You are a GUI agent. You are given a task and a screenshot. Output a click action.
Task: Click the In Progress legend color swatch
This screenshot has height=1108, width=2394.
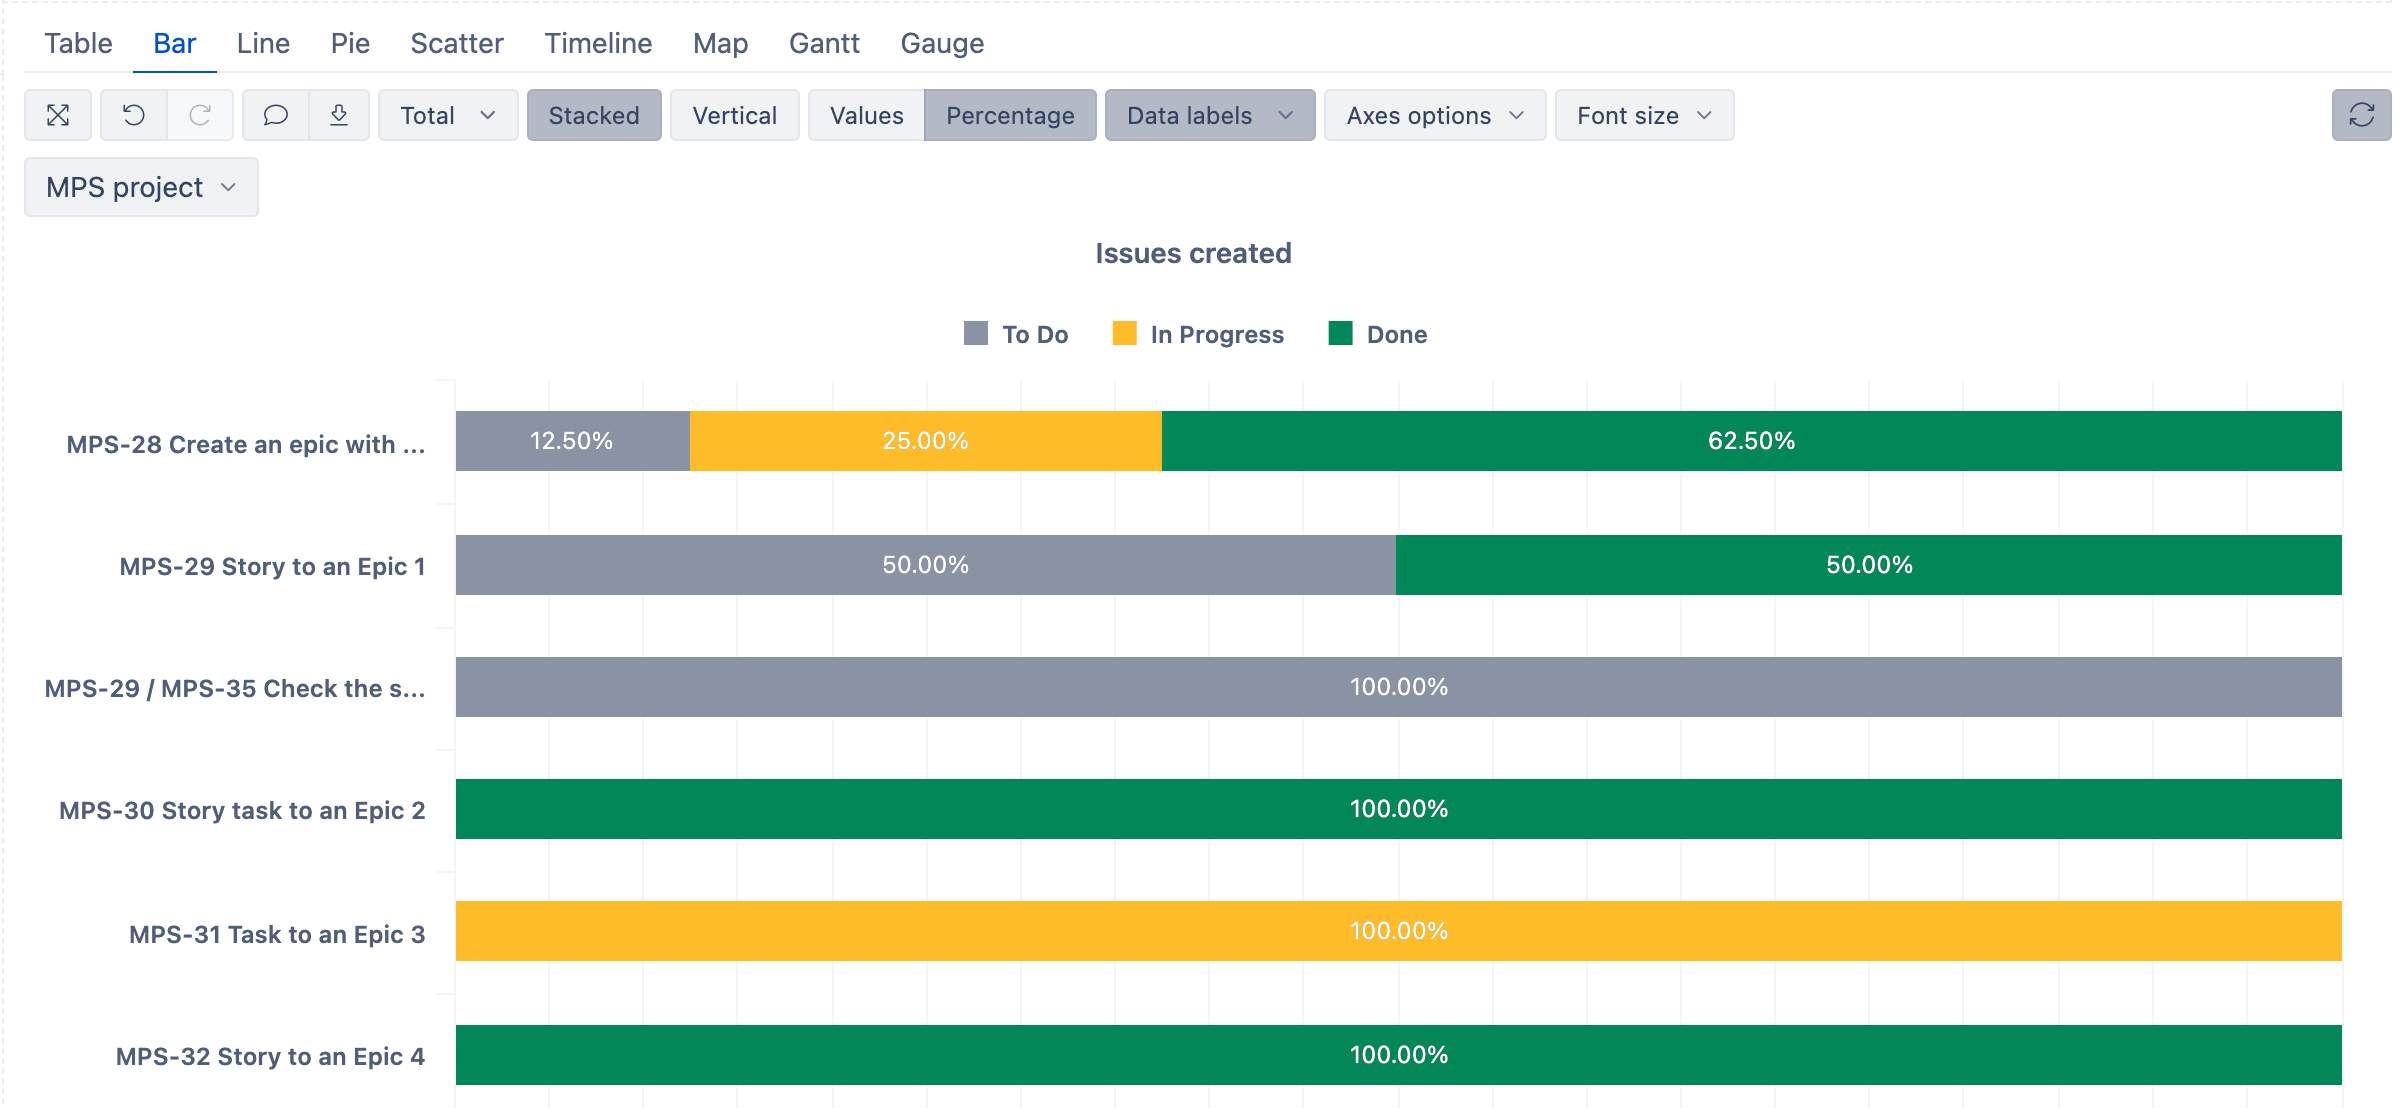point(1124,334)
